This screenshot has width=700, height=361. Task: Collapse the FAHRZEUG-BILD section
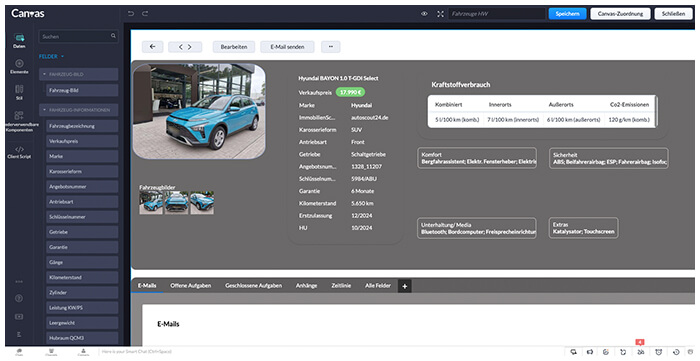coord(79,74)
